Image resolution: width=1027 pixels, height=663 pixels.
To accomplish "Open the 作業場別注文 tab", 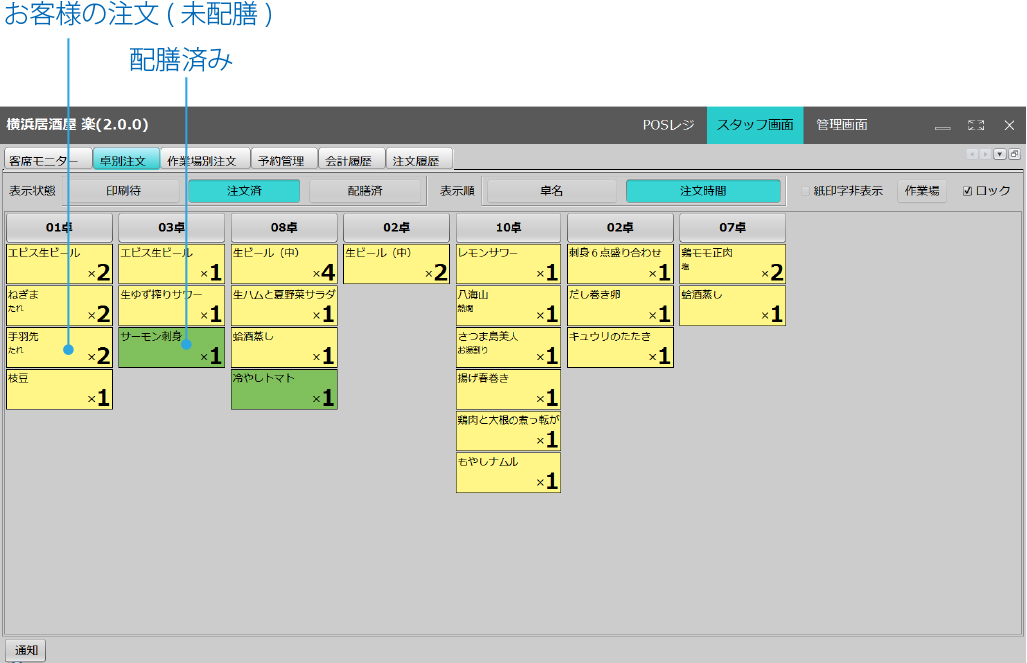I will point(201,160).
